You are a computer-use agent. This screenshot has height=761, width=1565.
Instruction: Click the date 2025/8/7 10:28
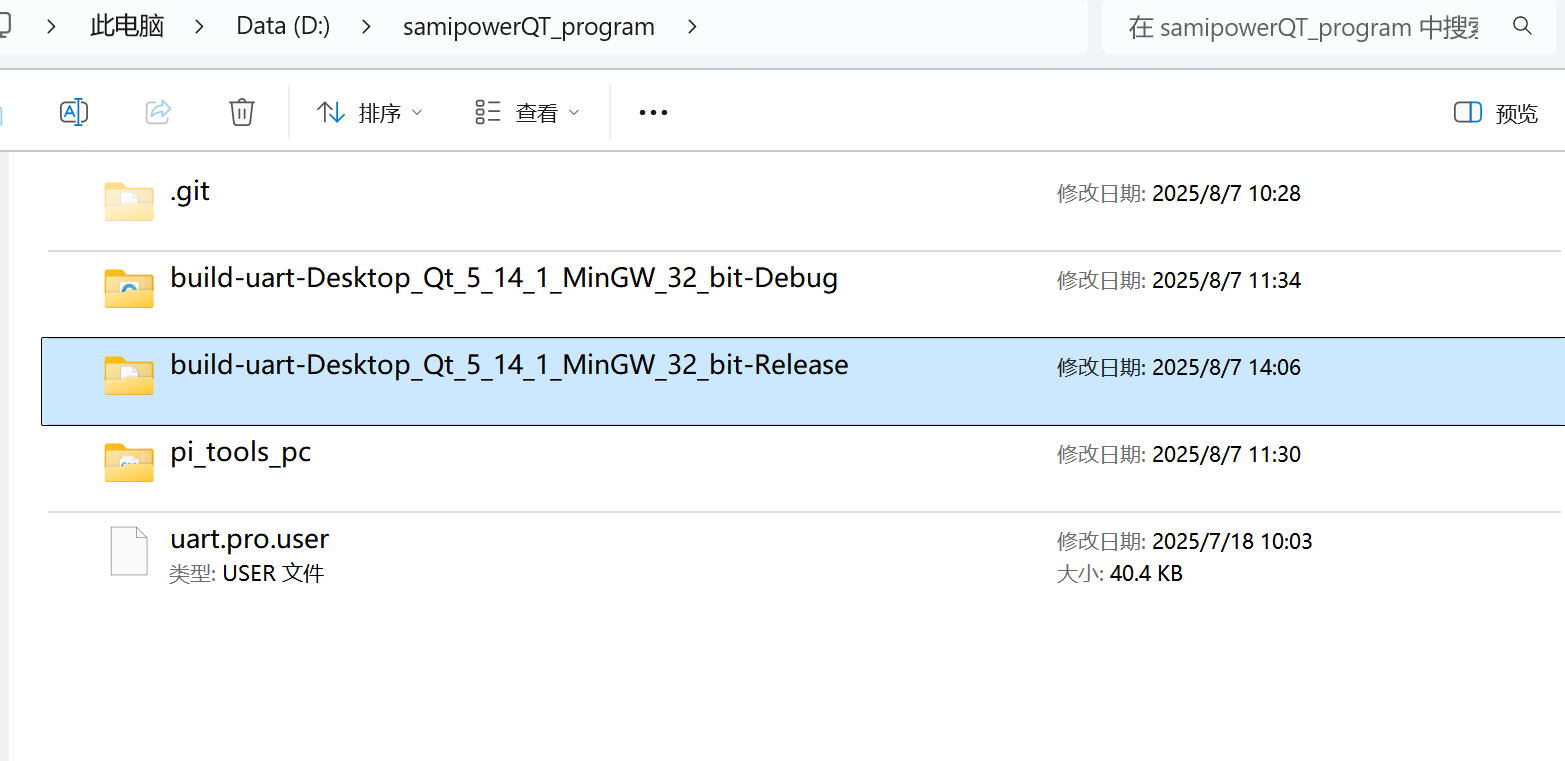point(1226,194)
